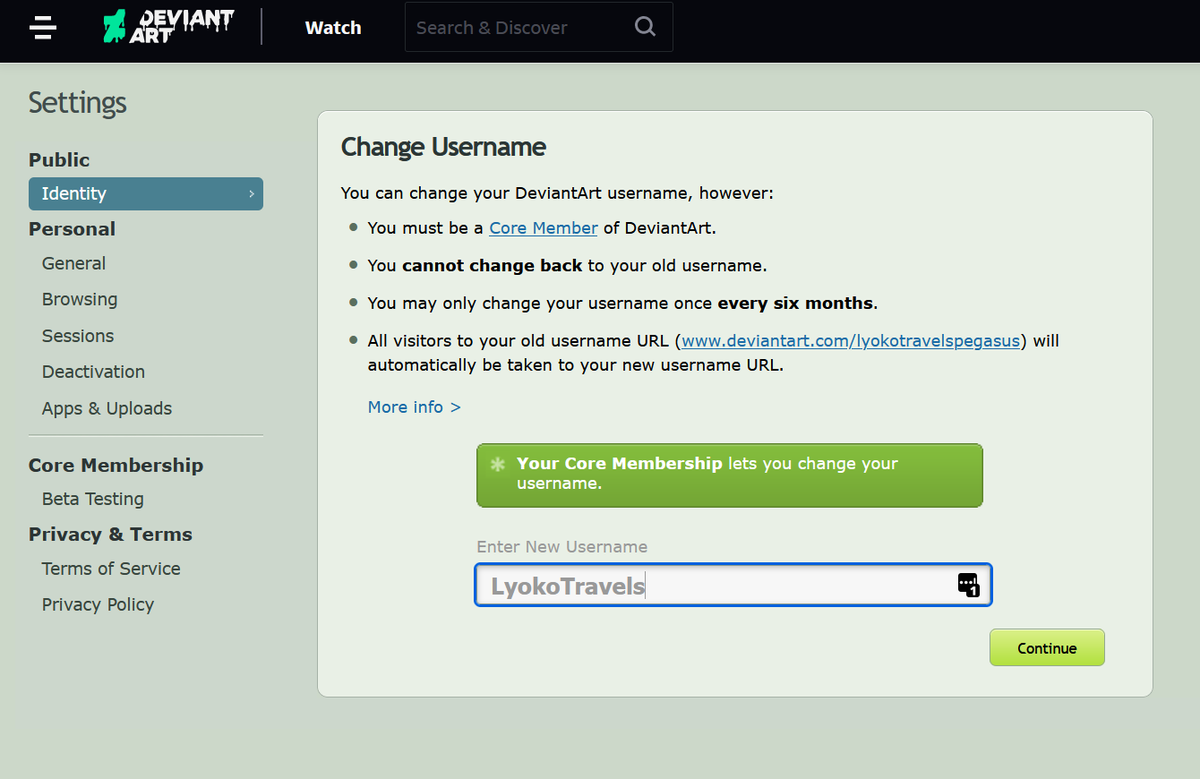Click the Personal section heading
The height and width of the screenshot is (779, 1200).
click(x=72, y=229)
